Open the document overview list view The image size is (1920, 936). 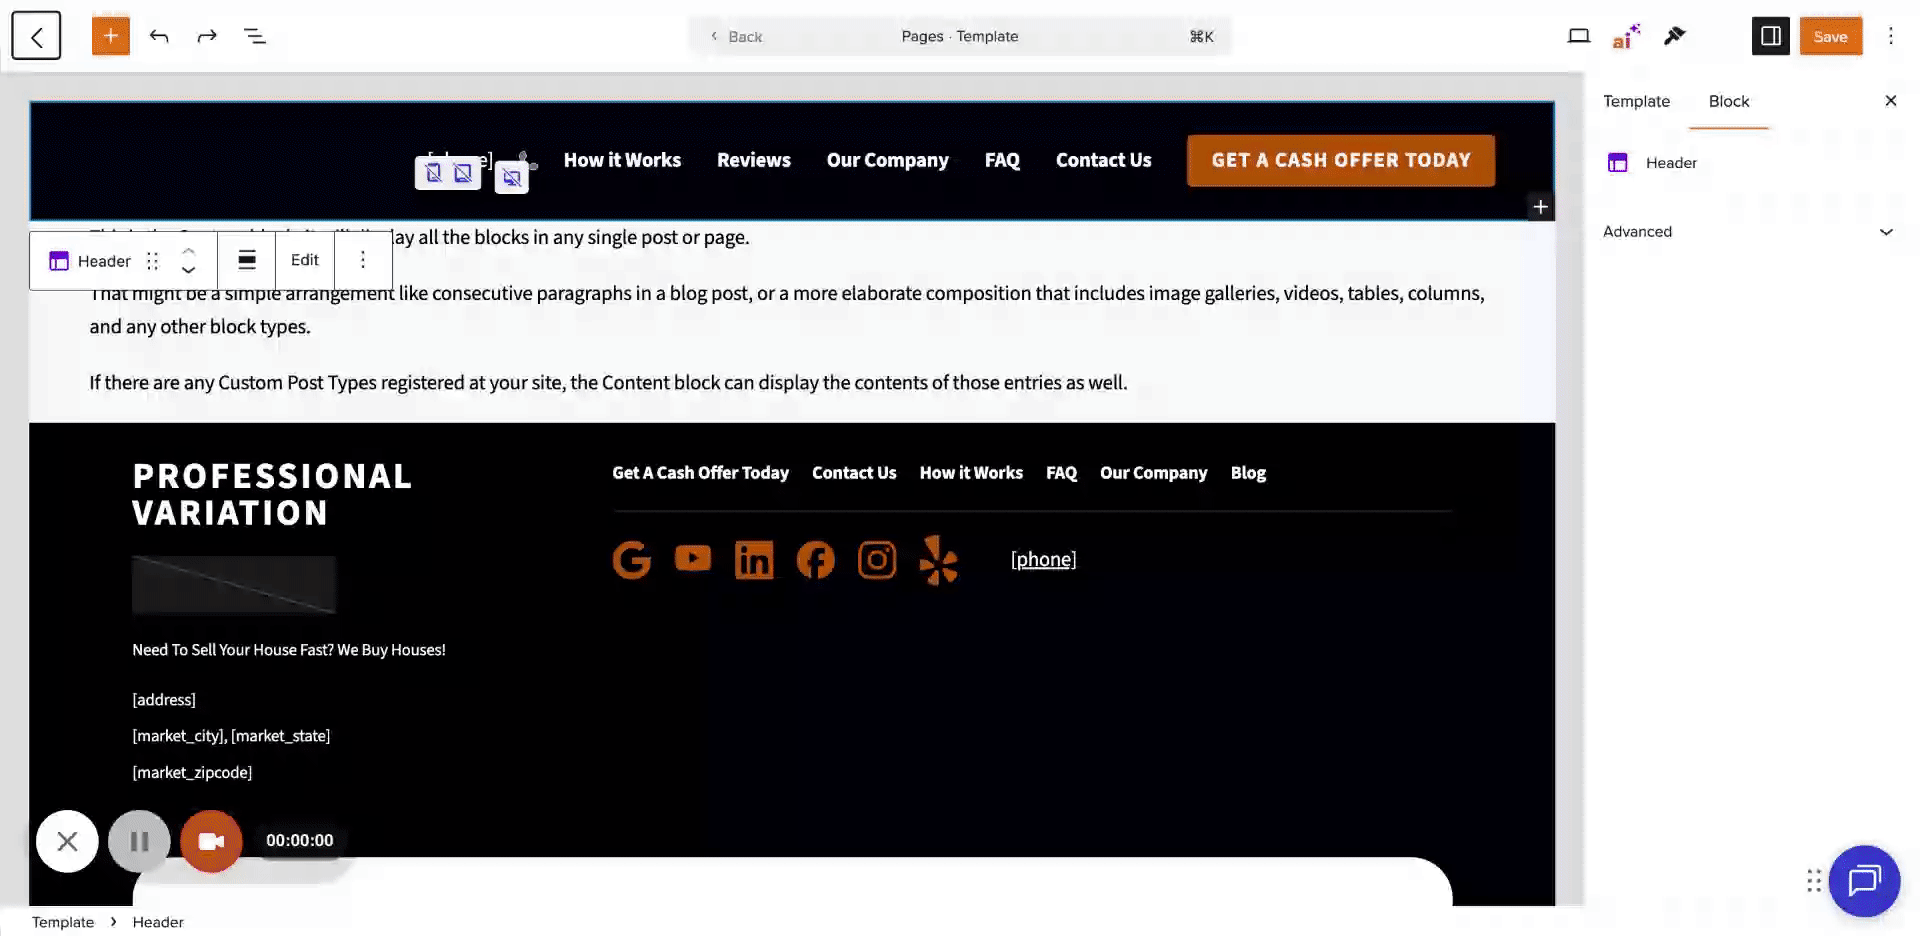click(255, 36)
